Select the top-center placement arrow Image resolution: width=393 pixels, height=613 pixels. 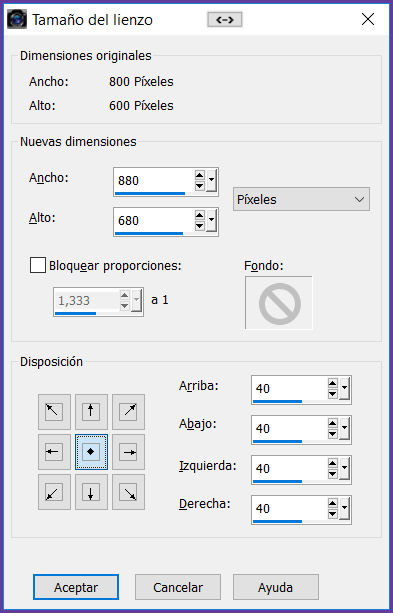[x=91, y=412]
